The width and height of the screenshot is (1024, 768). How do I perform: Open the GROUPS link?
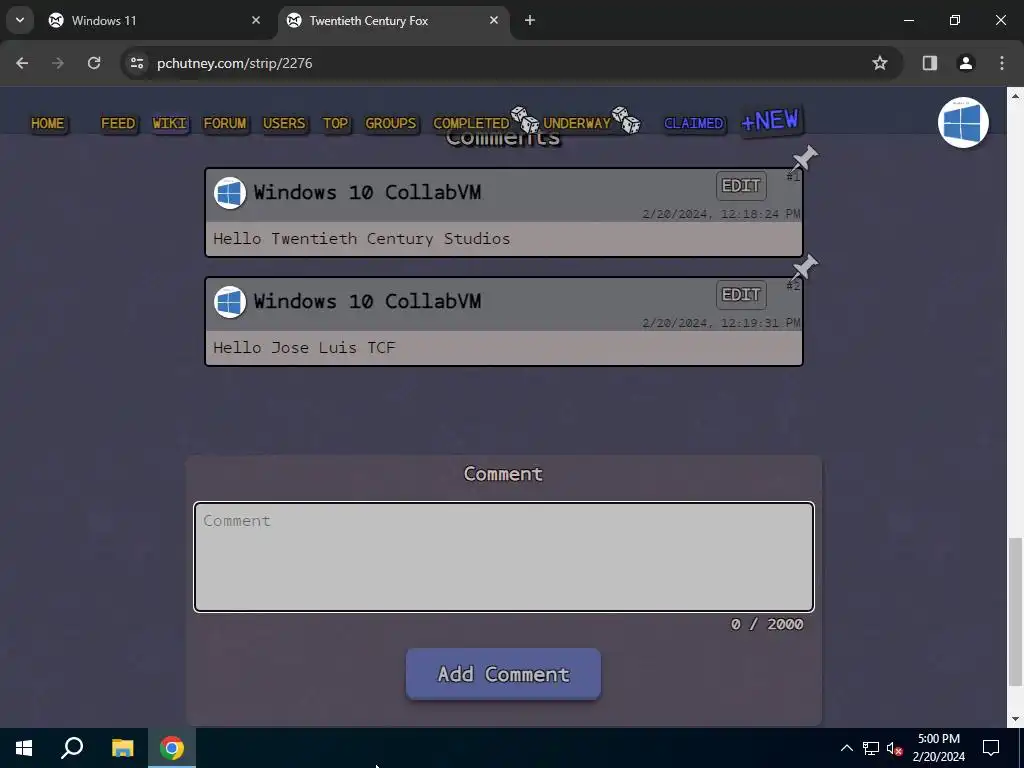391,123
